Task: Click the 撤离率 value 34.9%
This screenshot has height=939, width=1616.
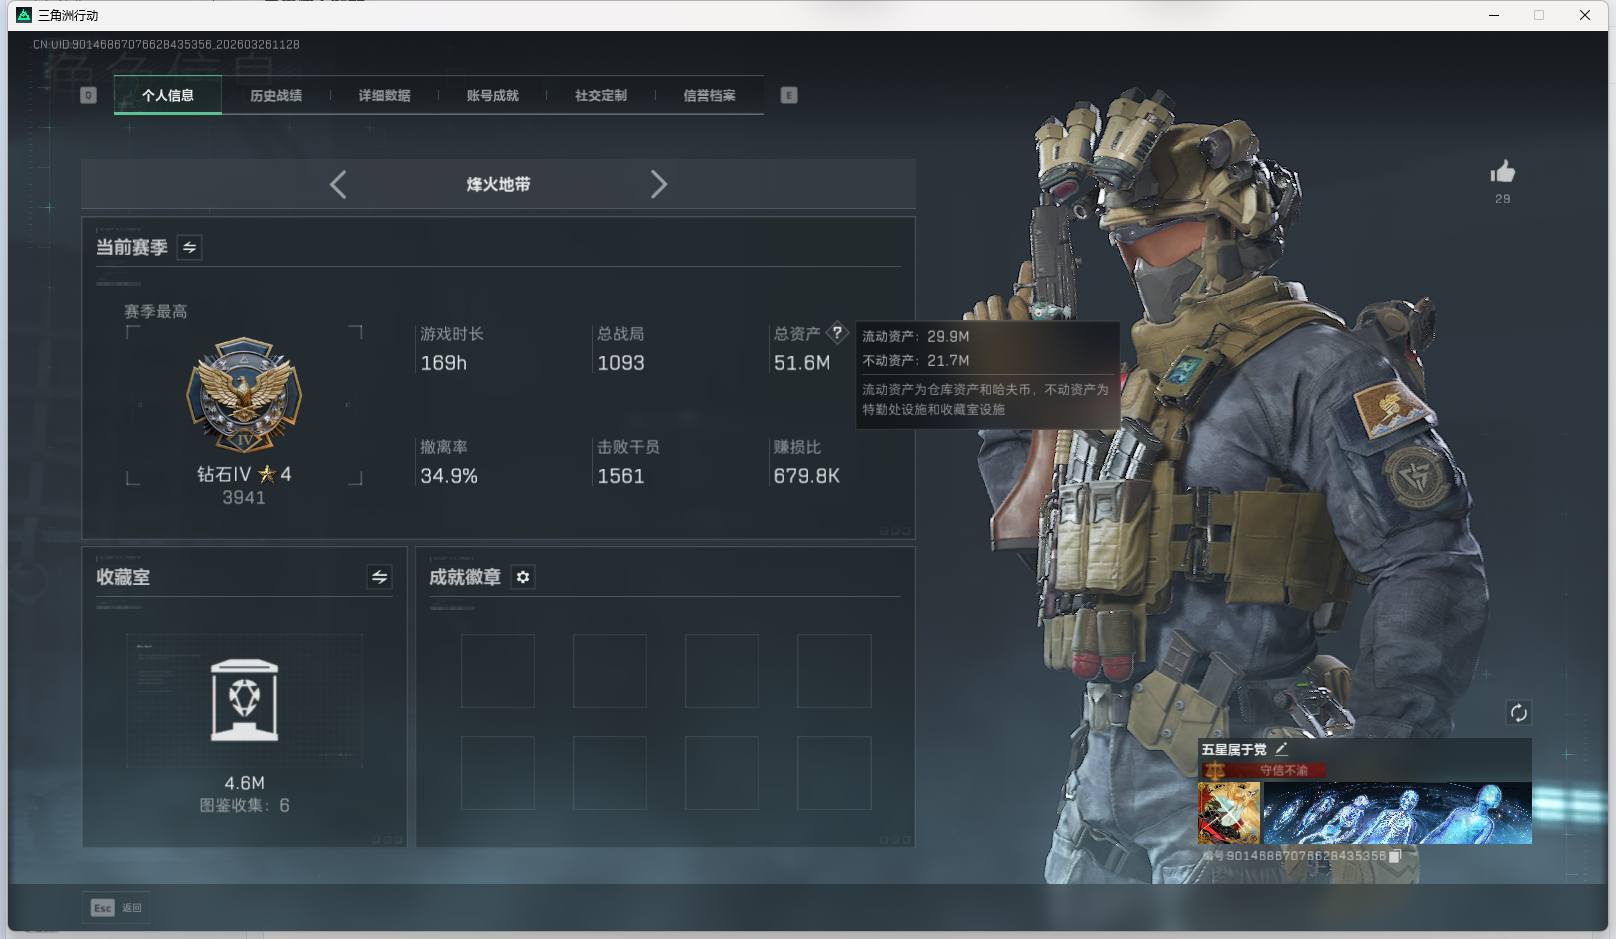Action: pos(449,476)
